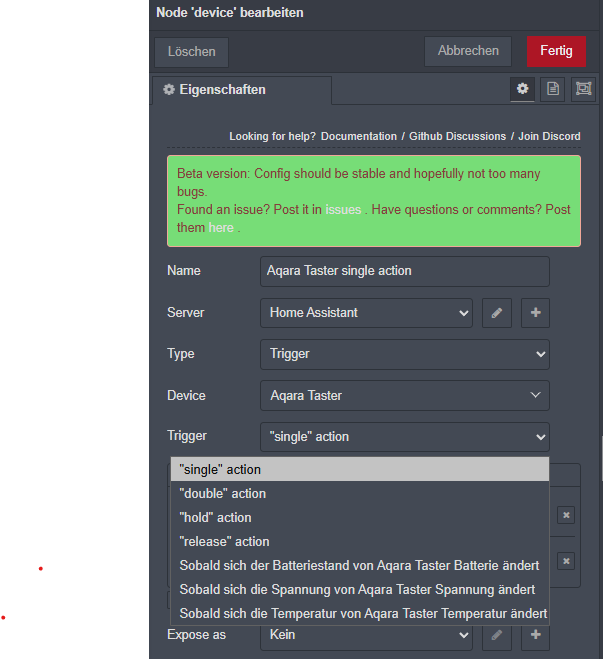The image size is (603, 659).
Task: Open the node description document icon
Action: tap(552, 89)
